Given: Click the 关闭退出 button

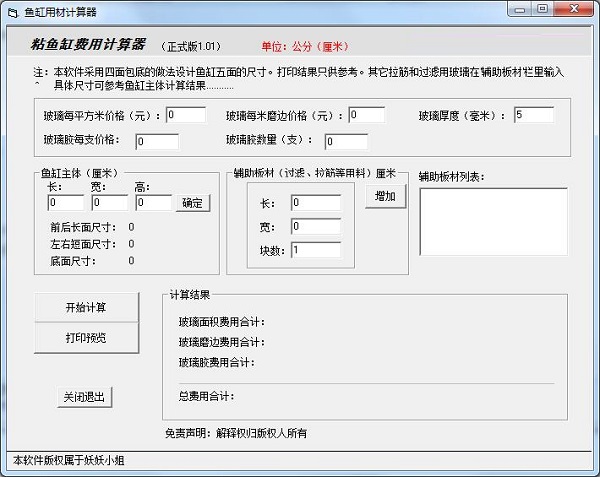Looking at the screenshot, I should 85,397.
